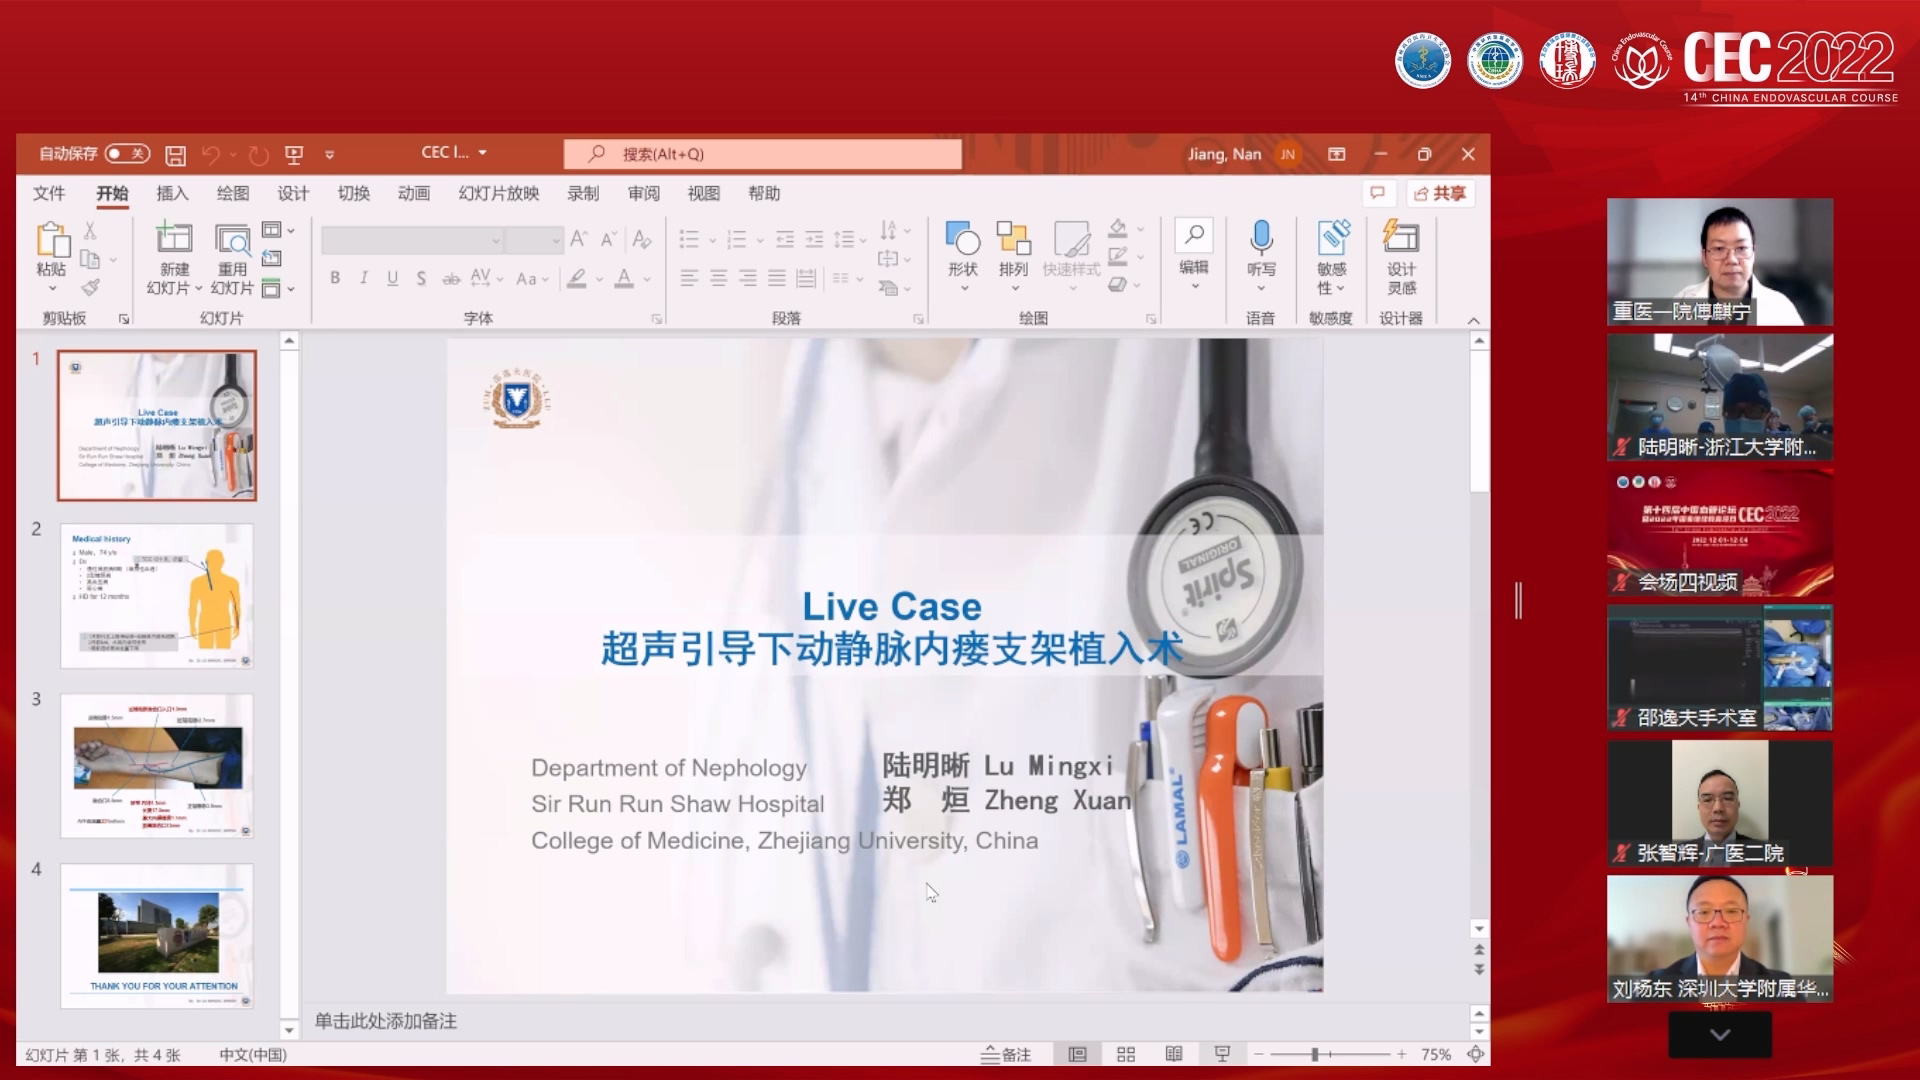Toggle bold formatting
Viewport: 1920px width, 1080px height.
click(335, 279)
